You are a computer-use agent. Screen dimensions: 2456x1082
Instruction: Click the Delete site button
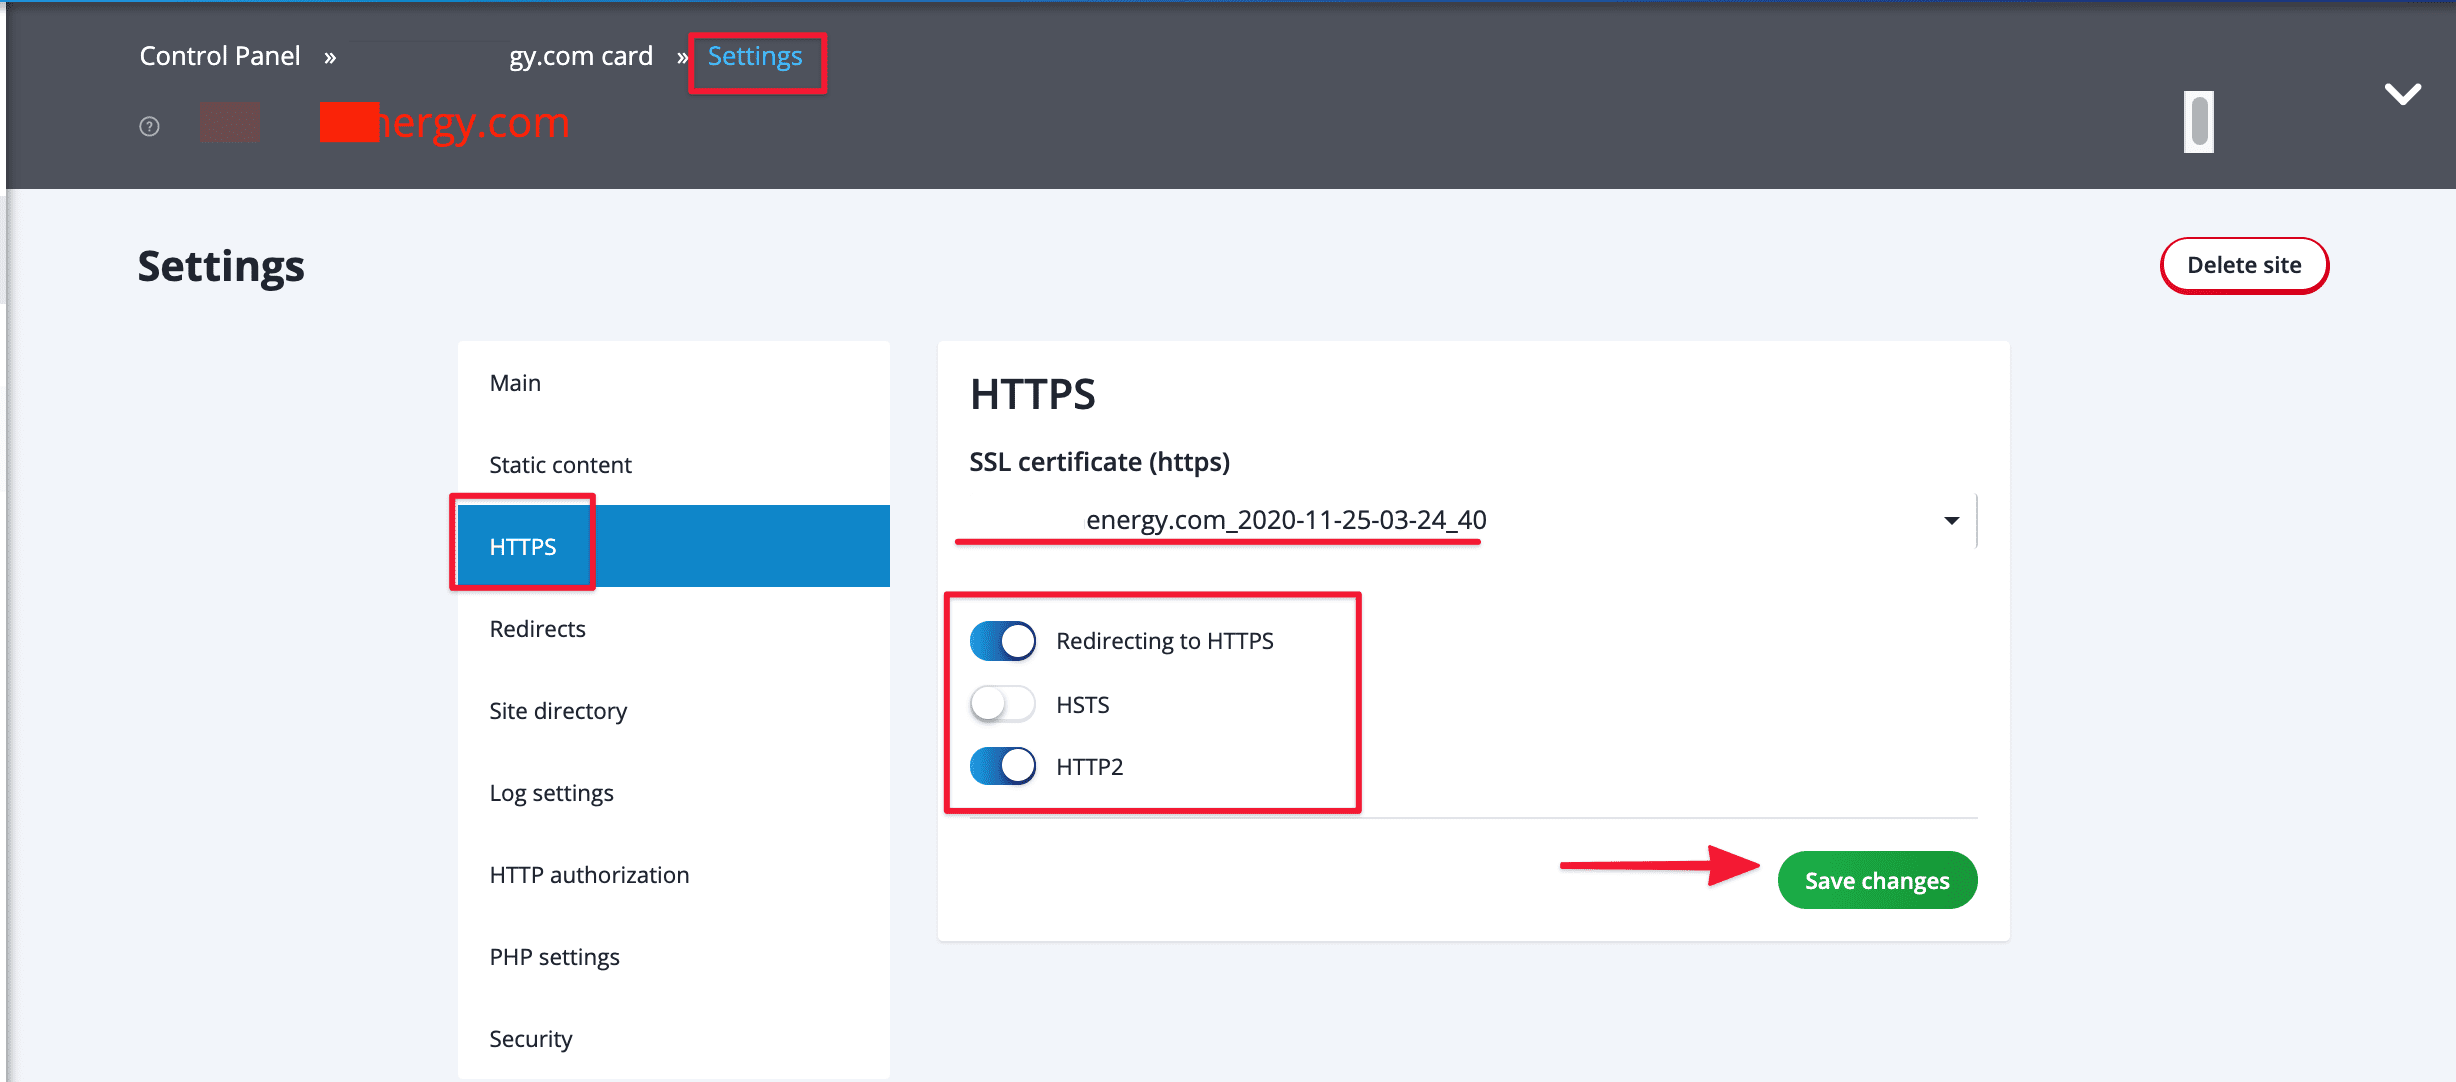coord(2243,265)
